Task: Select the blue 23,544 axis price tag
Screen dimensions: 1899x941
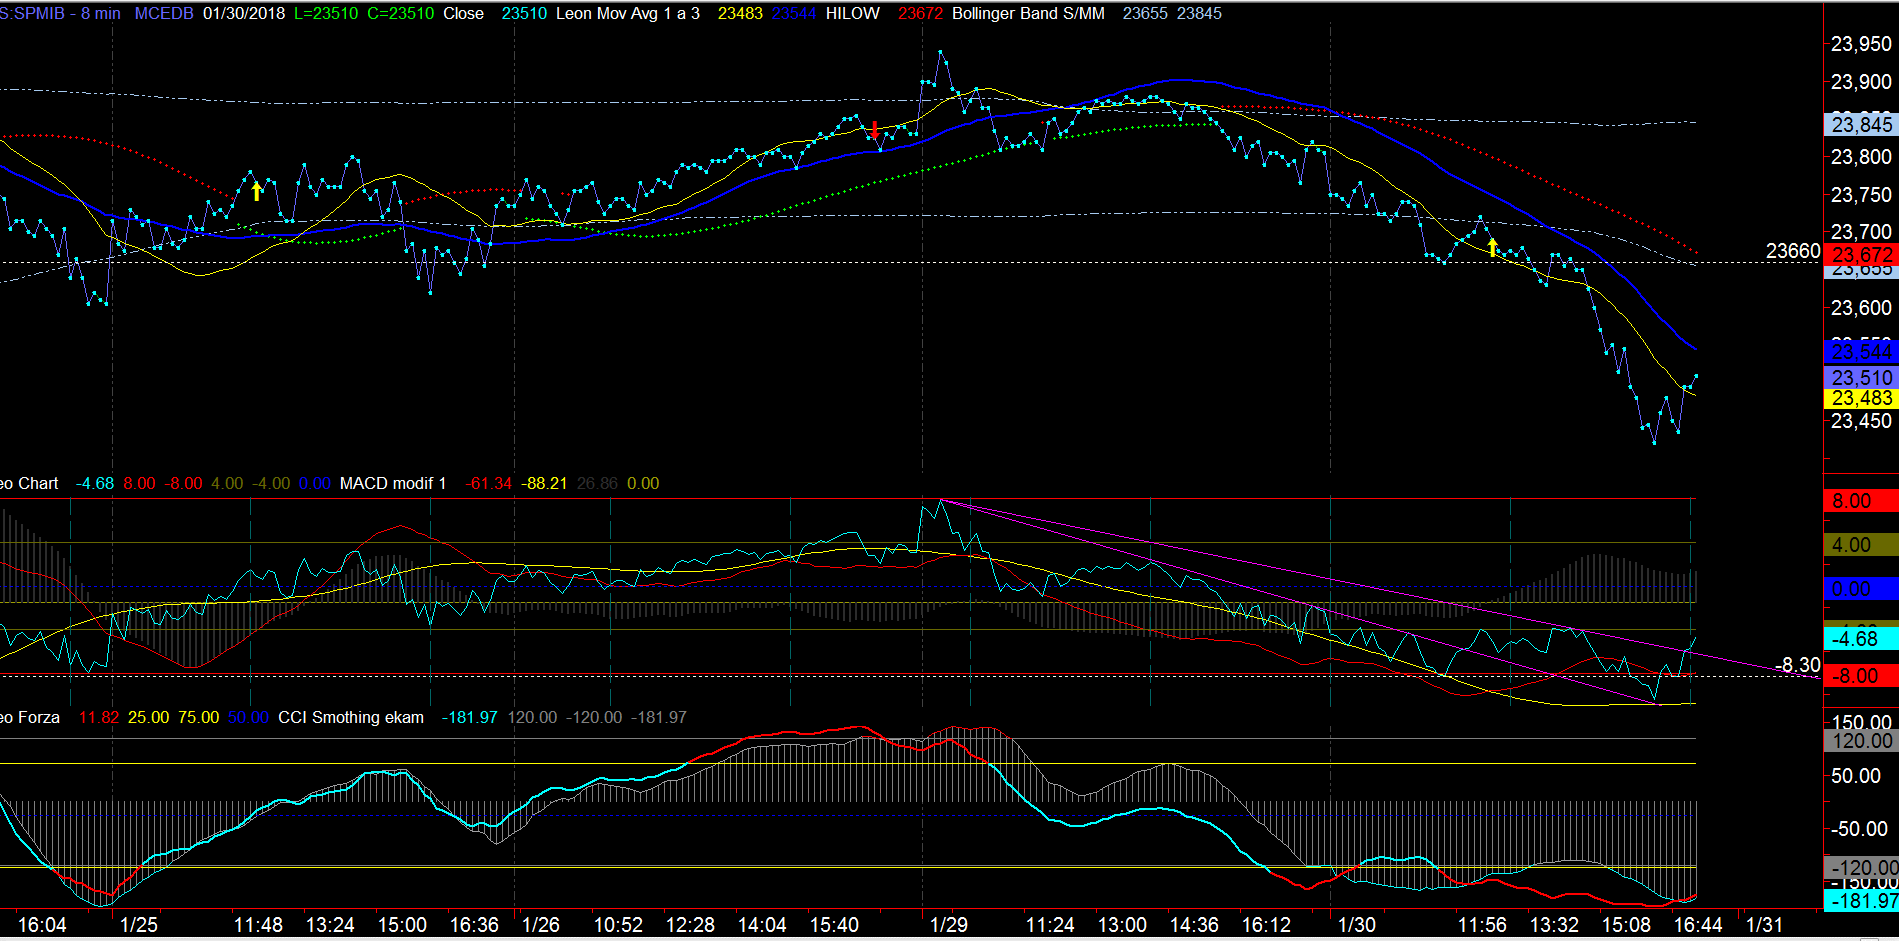Action: (x=1861, y=352)
